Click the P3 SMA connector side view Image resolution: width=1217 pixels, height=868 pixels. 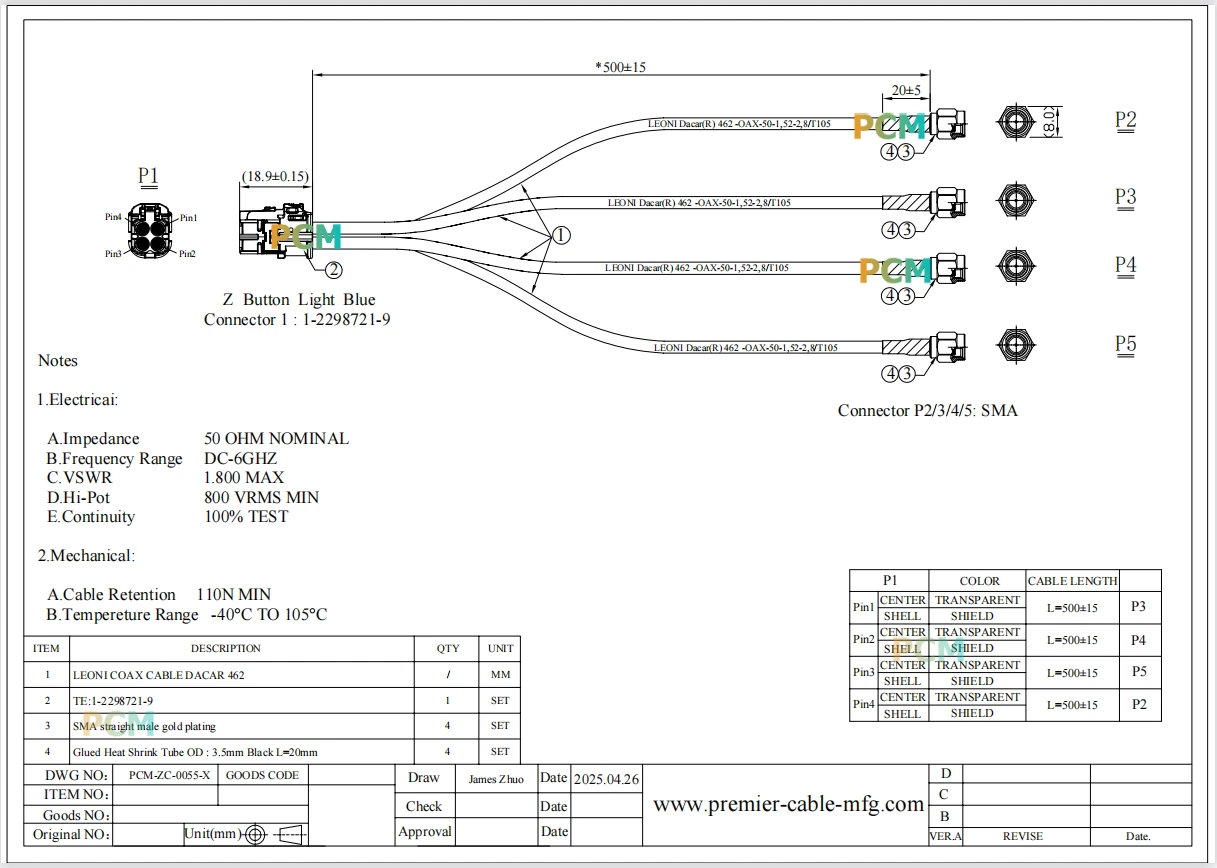tap(948, 202)
